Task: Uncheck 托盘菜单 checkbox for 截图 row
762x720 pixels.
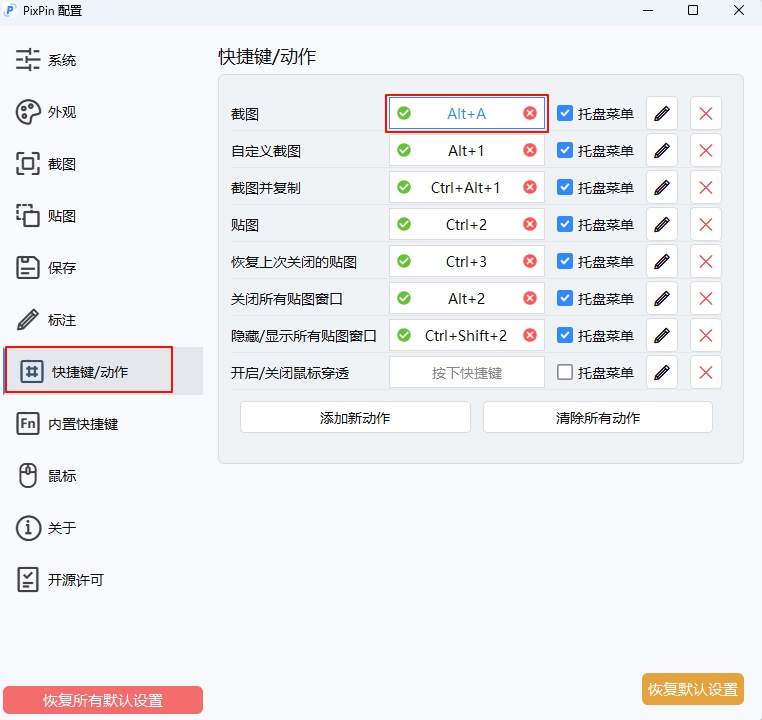Action: [x=565, y=113]
